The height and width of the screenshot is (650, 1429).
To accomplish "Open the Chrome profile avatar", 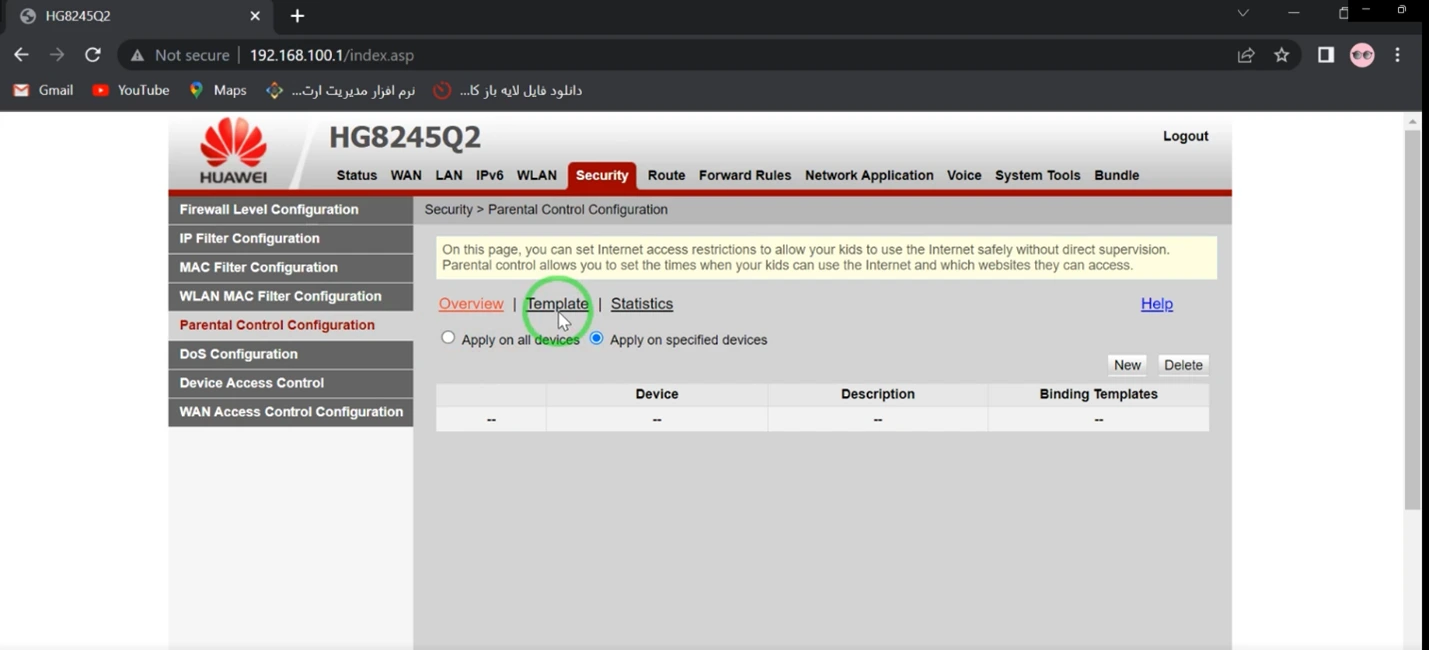I will [1362, 55].
